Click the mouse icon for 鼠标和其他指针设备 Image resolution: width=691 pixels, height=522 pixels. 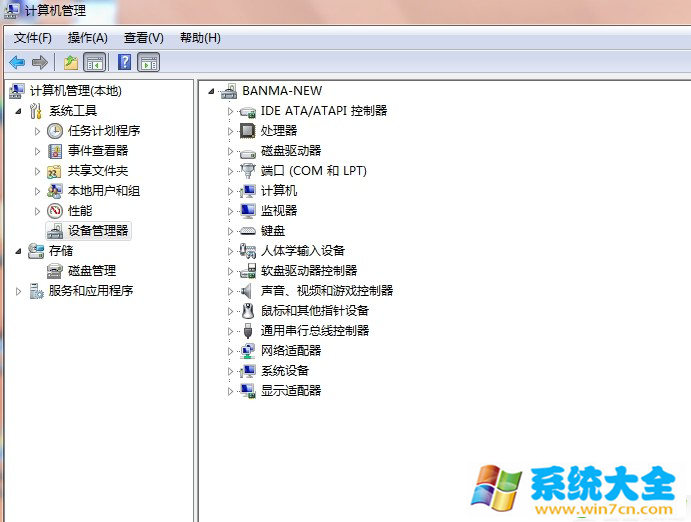248,311
